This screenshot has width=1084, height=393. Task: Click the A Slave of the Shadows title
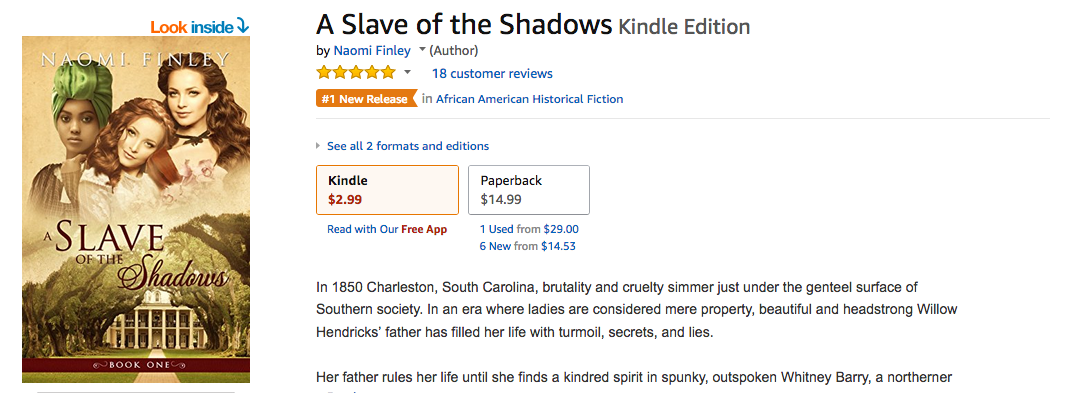(464, 25)
